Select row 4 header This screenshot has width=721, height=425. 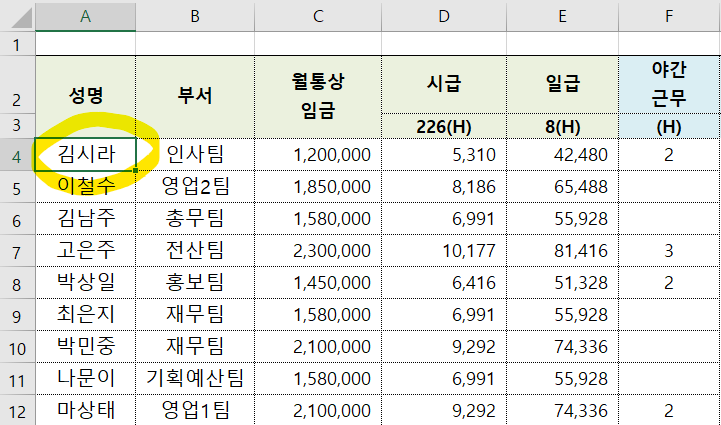[17, 155]
